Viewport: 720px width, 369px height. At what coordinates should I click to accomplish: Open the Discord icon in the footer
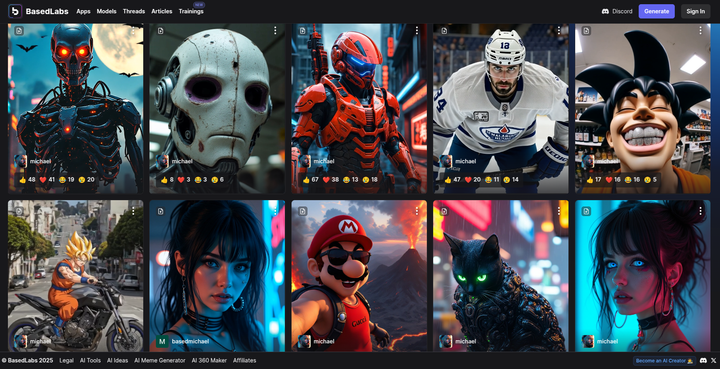point(703,361)
